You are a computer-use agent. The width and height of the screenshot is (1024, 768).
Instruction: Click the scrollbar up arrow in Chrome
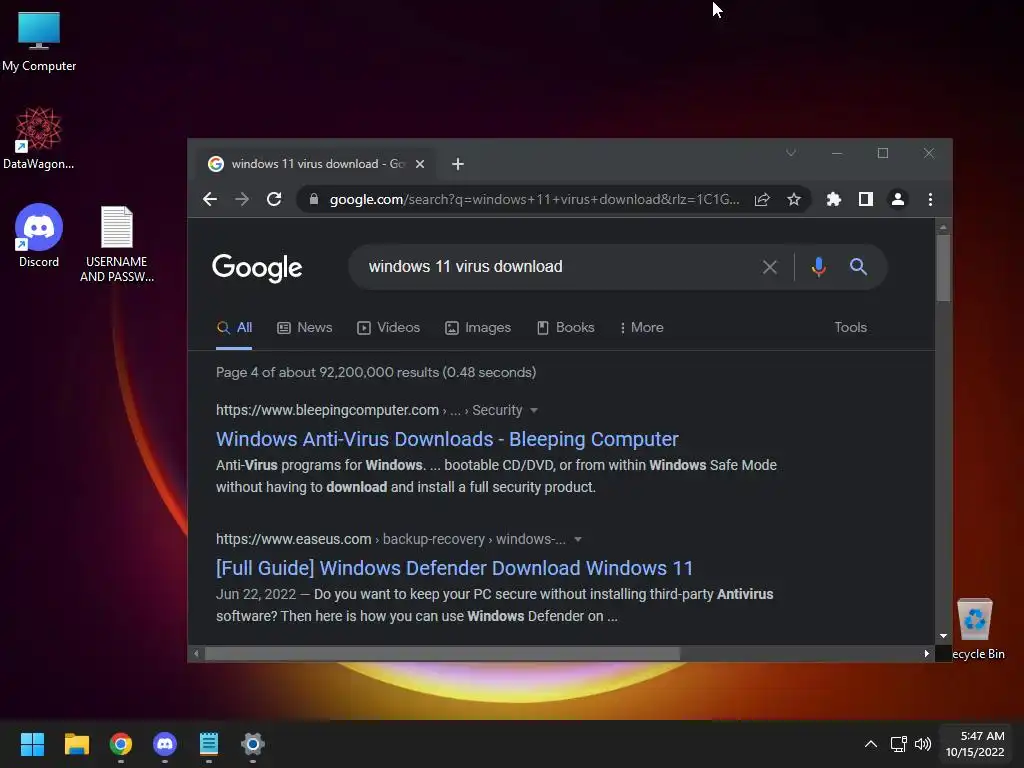coord(943,227)
